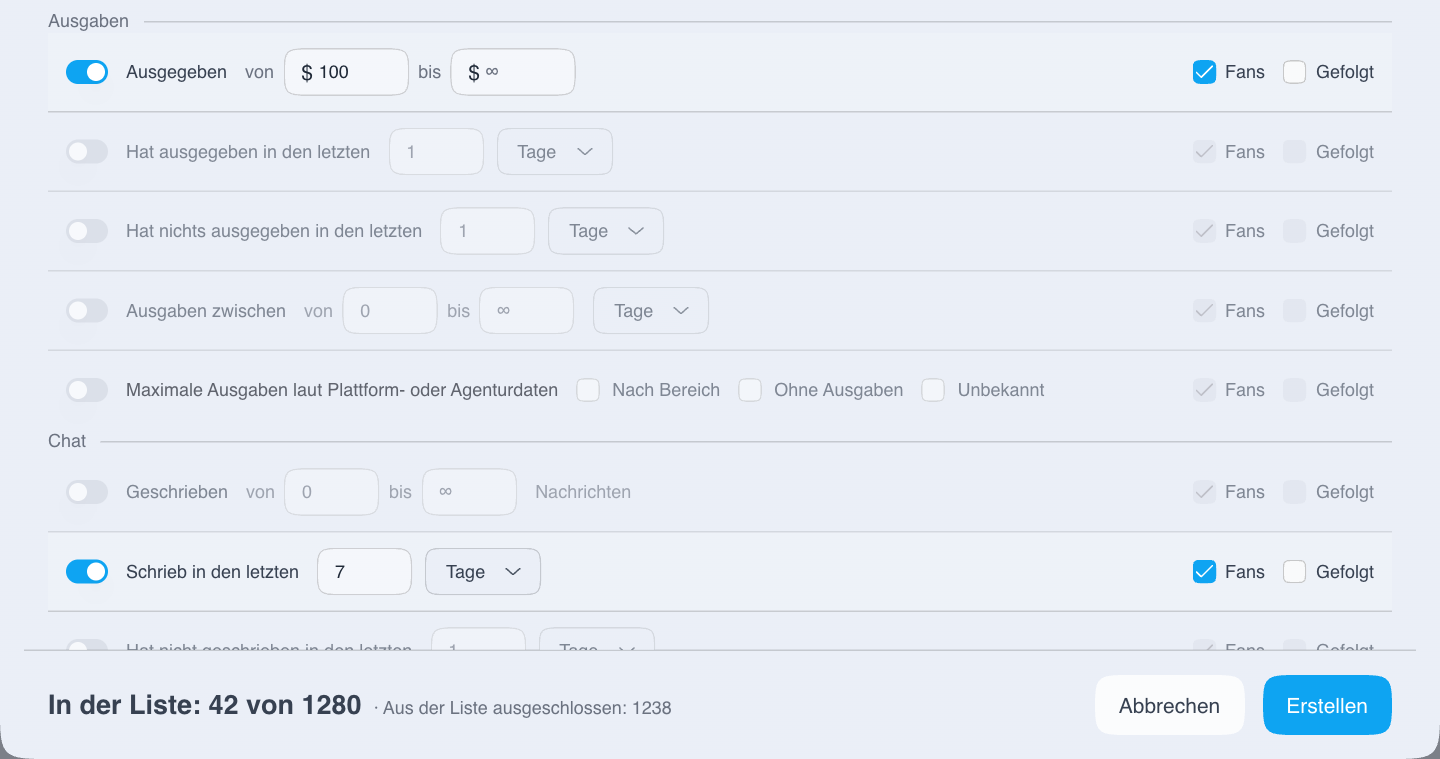The image size is (1440, 759).
Task: Tick the 'Ohne Ausgaben' checkbox
Action: click(x=750, y=390)
